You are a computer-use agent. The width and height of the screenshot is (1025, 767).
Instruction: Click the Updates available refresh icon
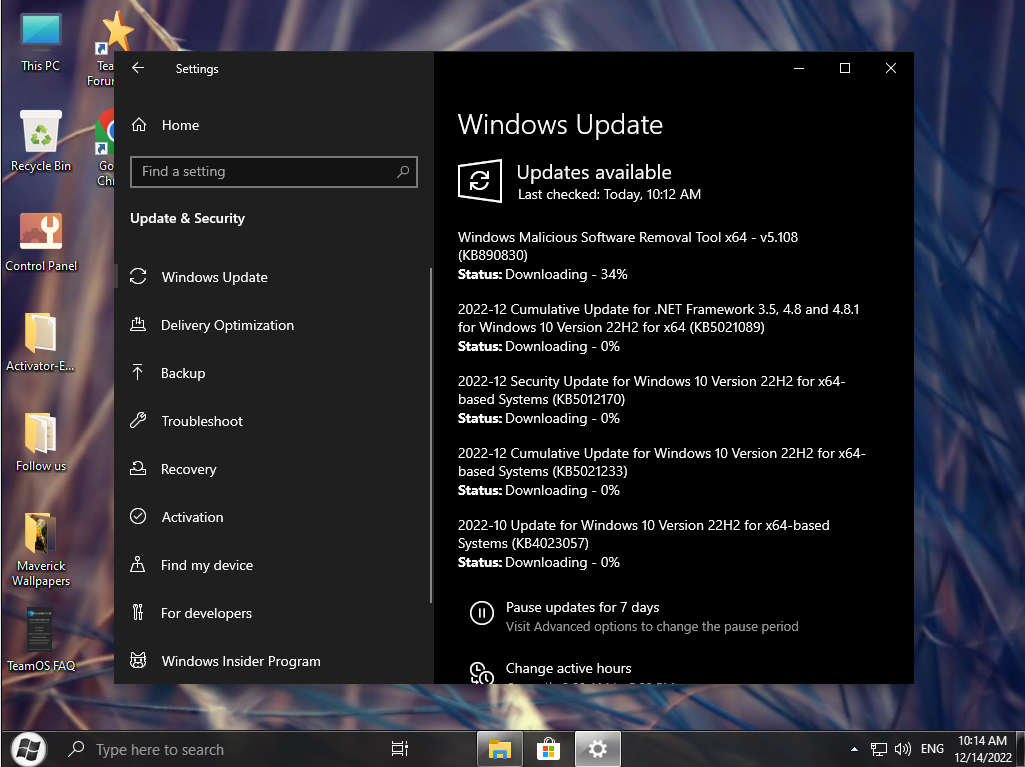pos(480,181)
